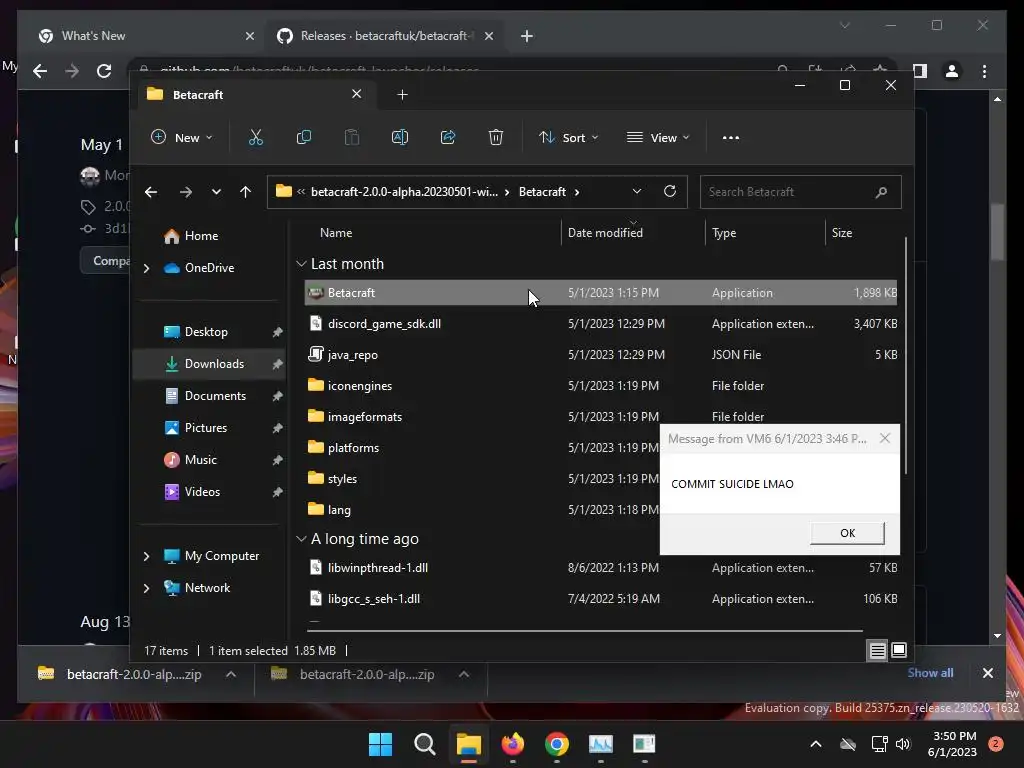Go forward in File Explorer navigation
Image resolution: width=1024 pixels, height=768 pixels.
click(x=185, y=192)
